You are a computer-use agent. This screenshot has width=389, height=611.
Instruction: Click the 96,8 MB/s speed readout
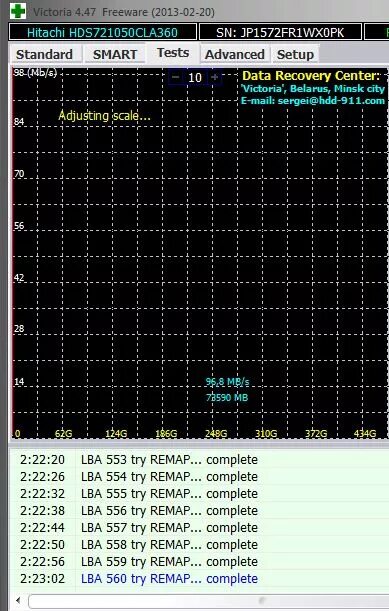pyautogui.click(x=228, y=381)
